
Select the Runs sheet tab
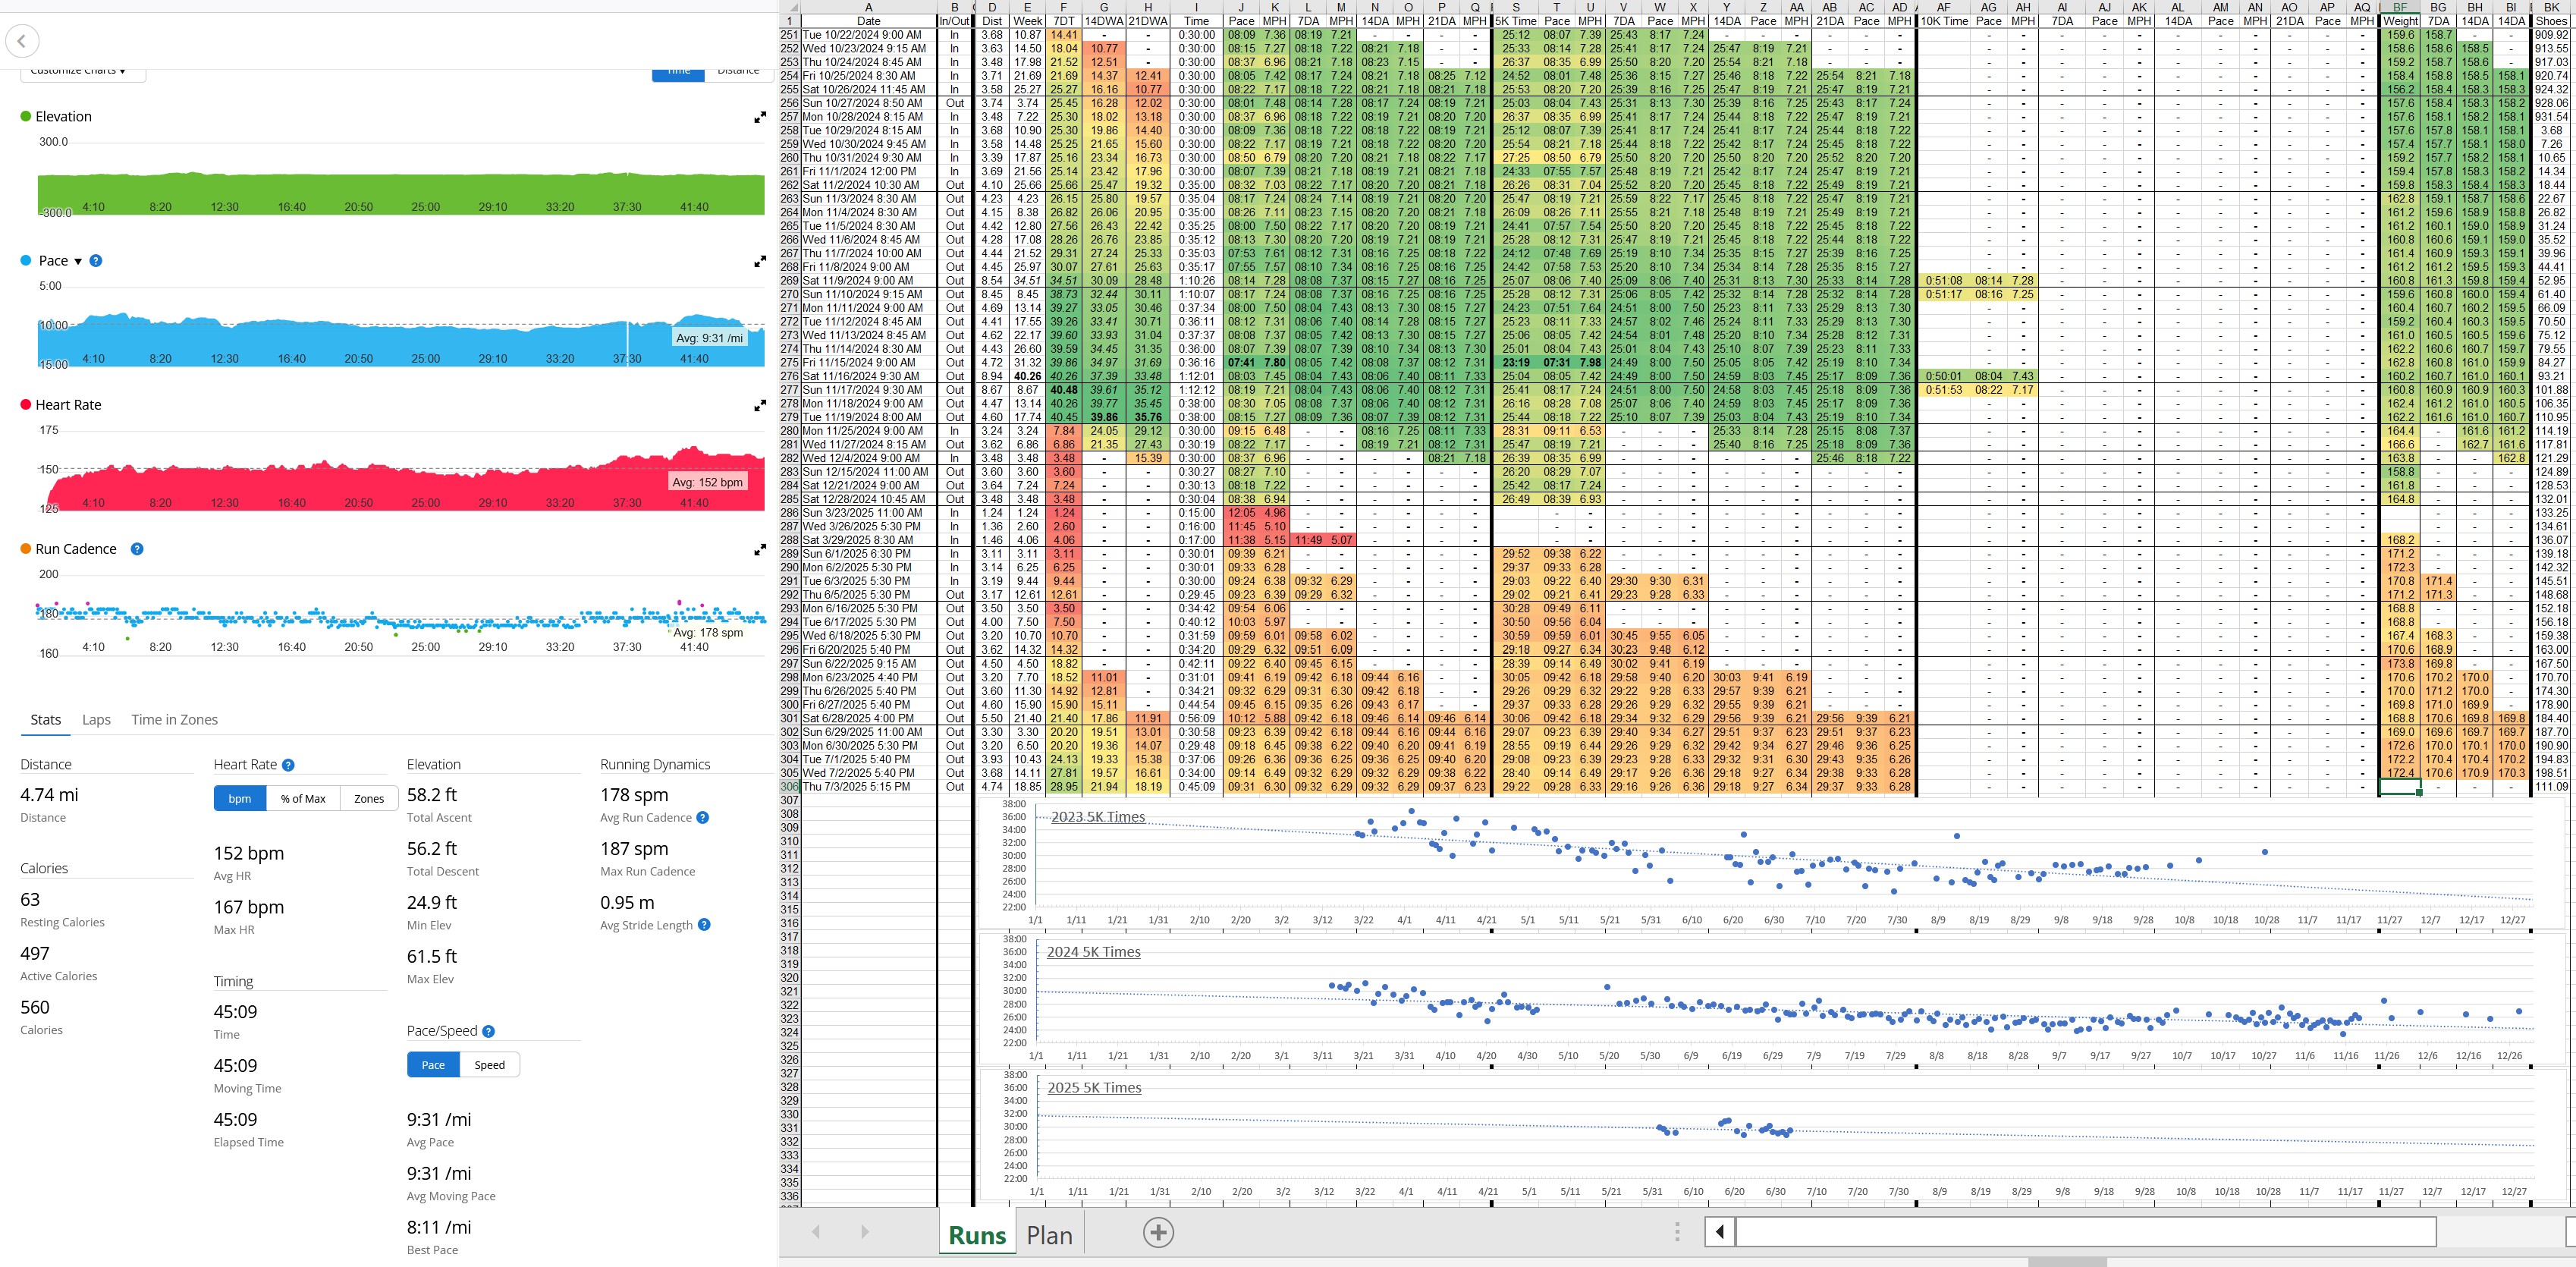[977, 1235]
